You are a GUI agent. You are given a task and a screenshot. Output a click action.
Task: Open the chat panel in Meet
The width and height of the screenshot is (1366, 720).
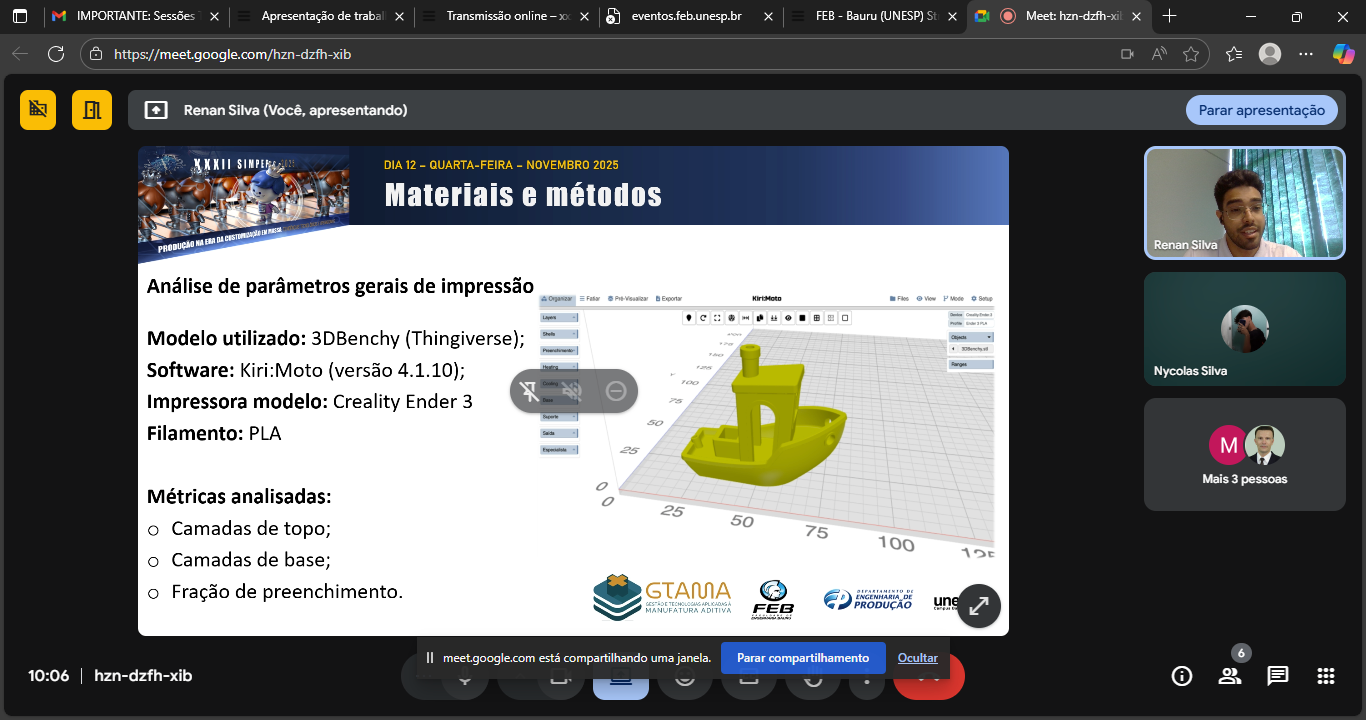tap(1277, 676)
